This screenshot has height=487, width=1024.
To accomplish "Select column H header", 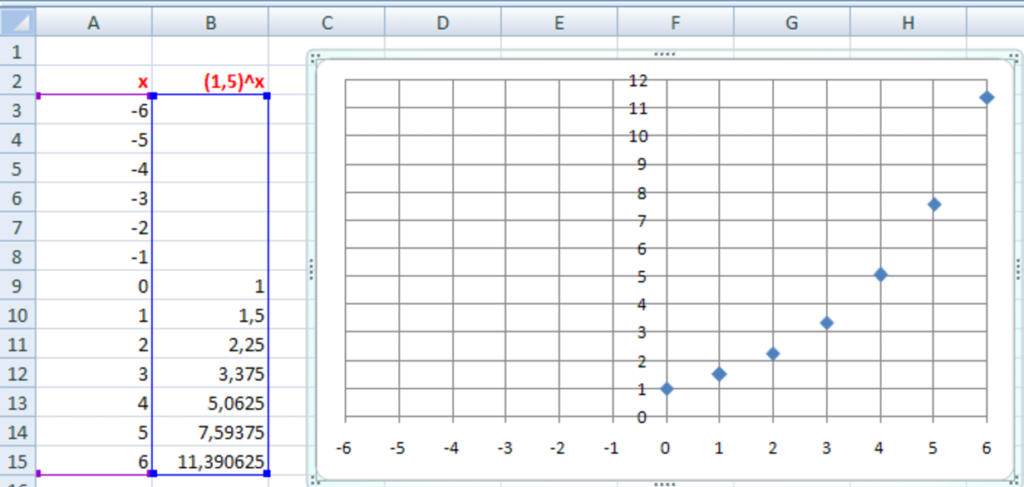I will [x=908, y=23].
